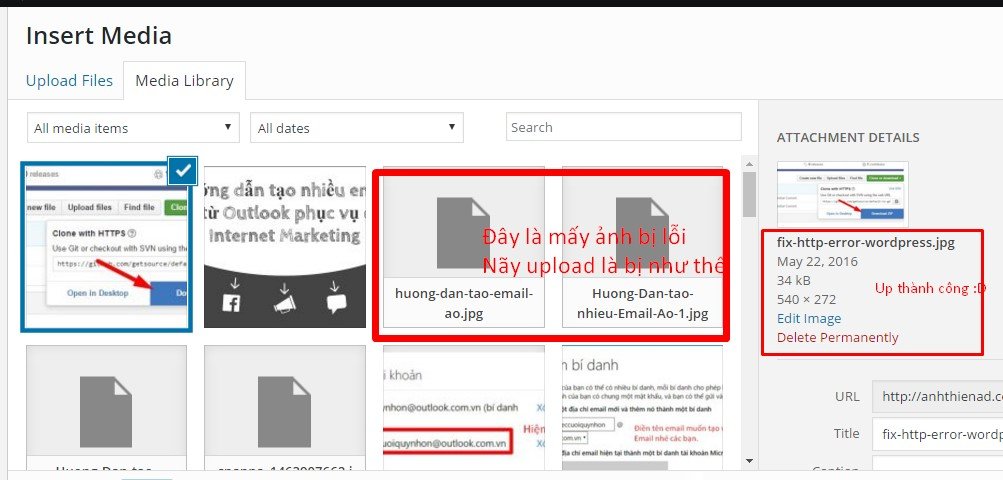The width and height of the screenshot is (1003, 480).
Task: Select the Outlook Internet Marketing thumbnail
Action: tap(285, 247)
